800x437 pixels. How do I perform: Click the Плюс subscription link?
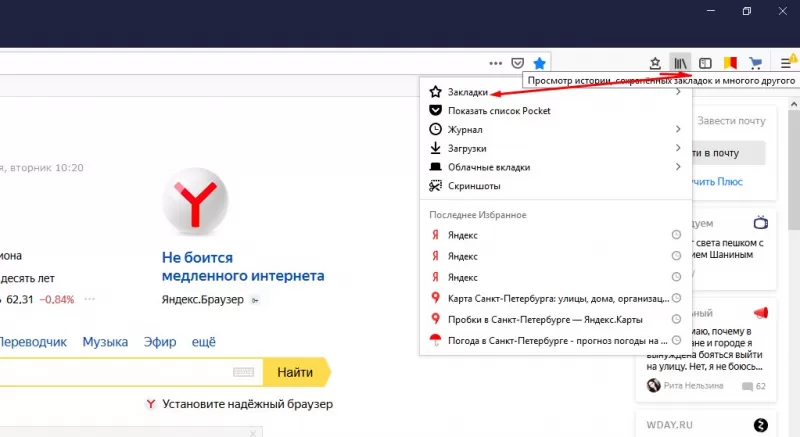tap(718, 182)
